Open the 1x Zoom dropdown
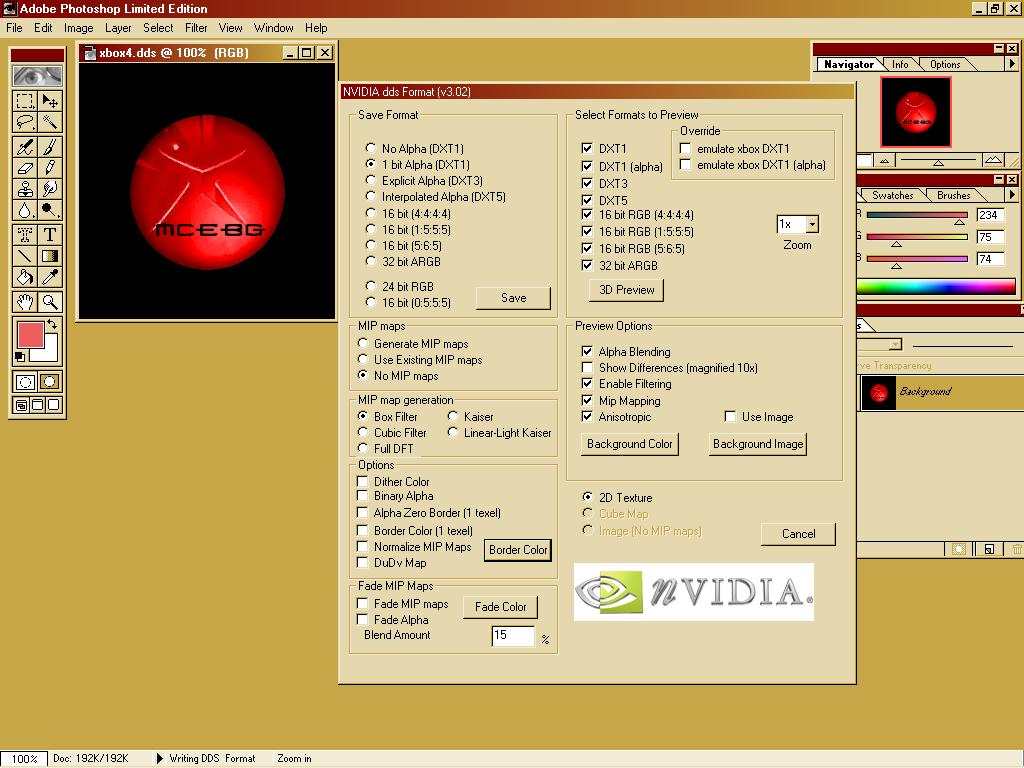1024x768 pixels. (811, 225)
